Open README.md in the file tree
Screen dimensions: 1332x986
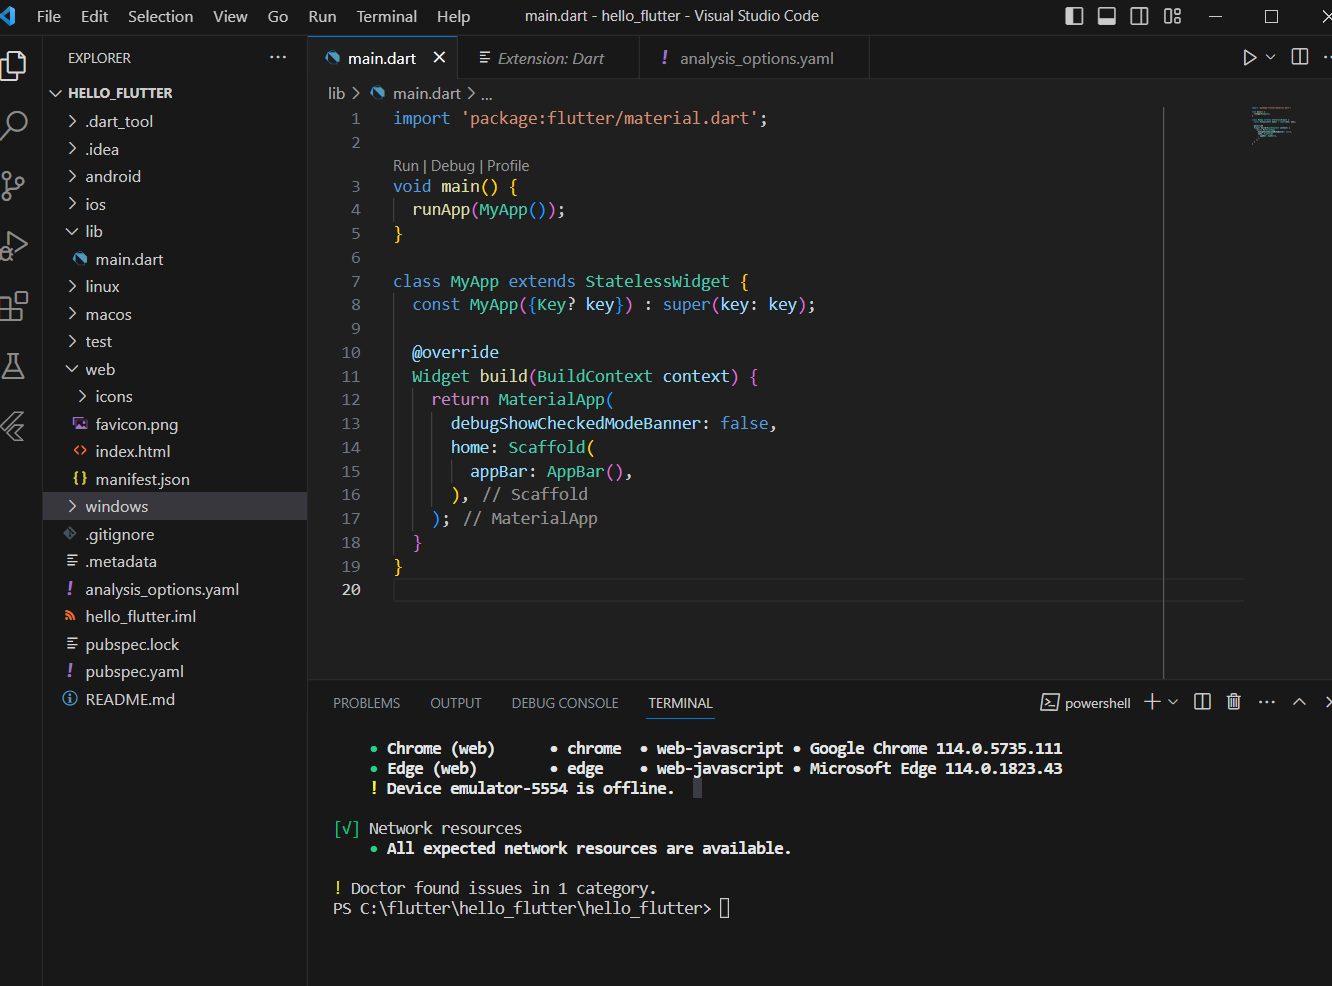(175, 699)
